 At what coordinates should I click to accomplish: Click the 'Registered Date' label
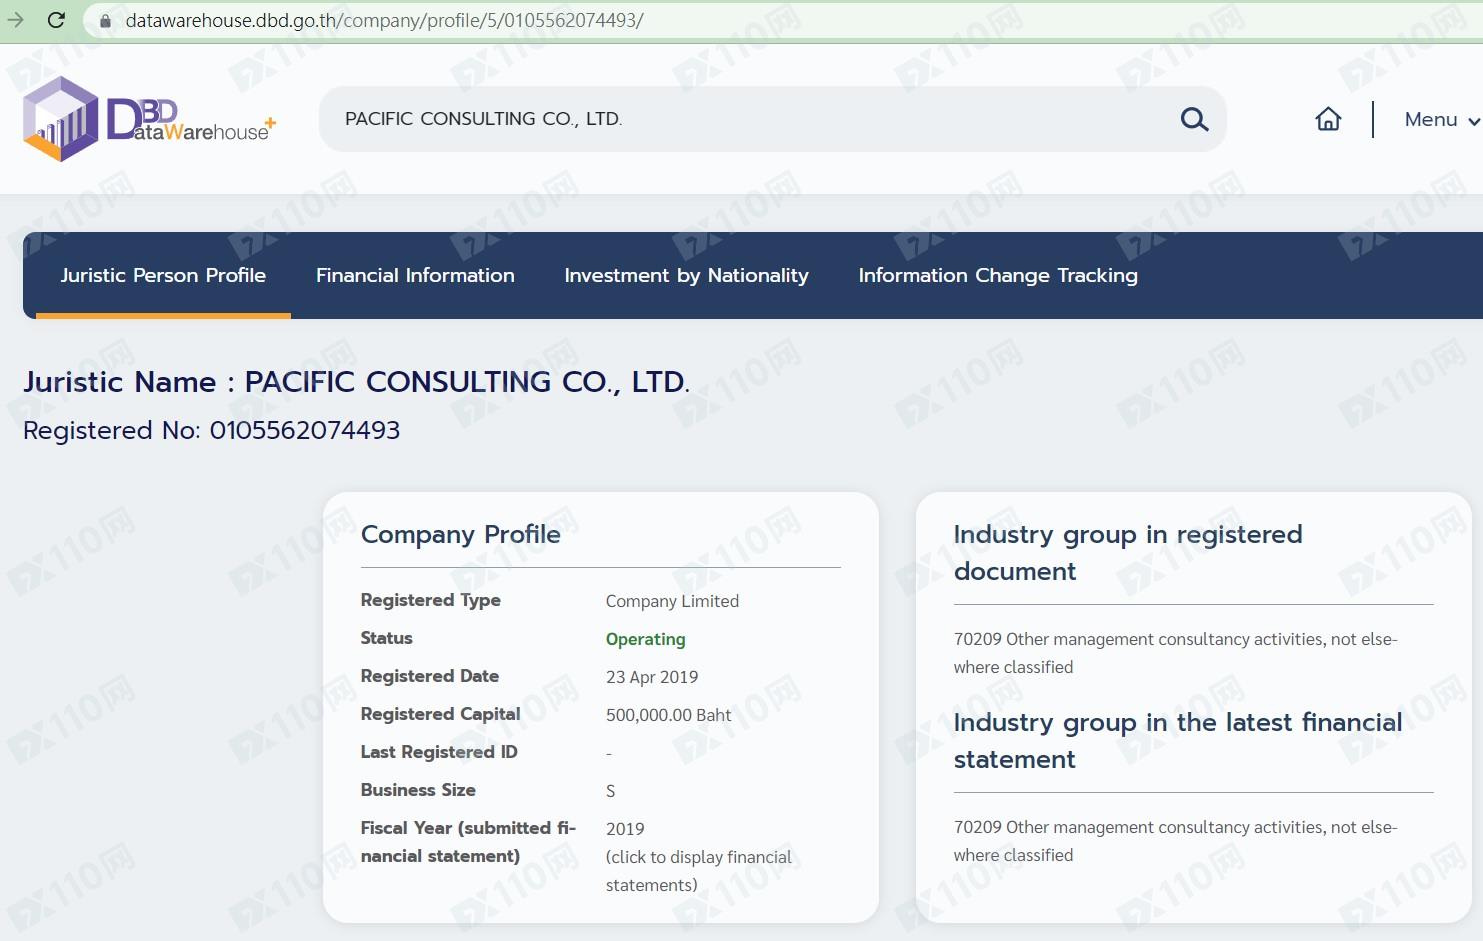[x=429, y=676]
